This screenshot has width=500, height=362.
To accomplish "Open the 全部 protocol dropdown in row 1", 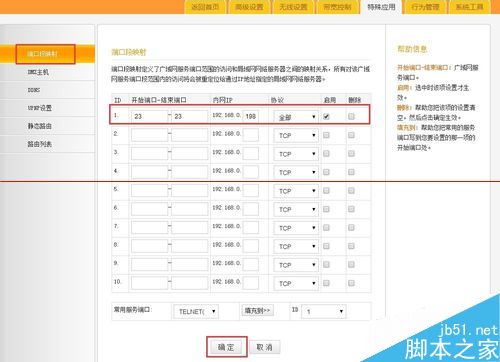I will pyautogui.click(x=296, y=117).
